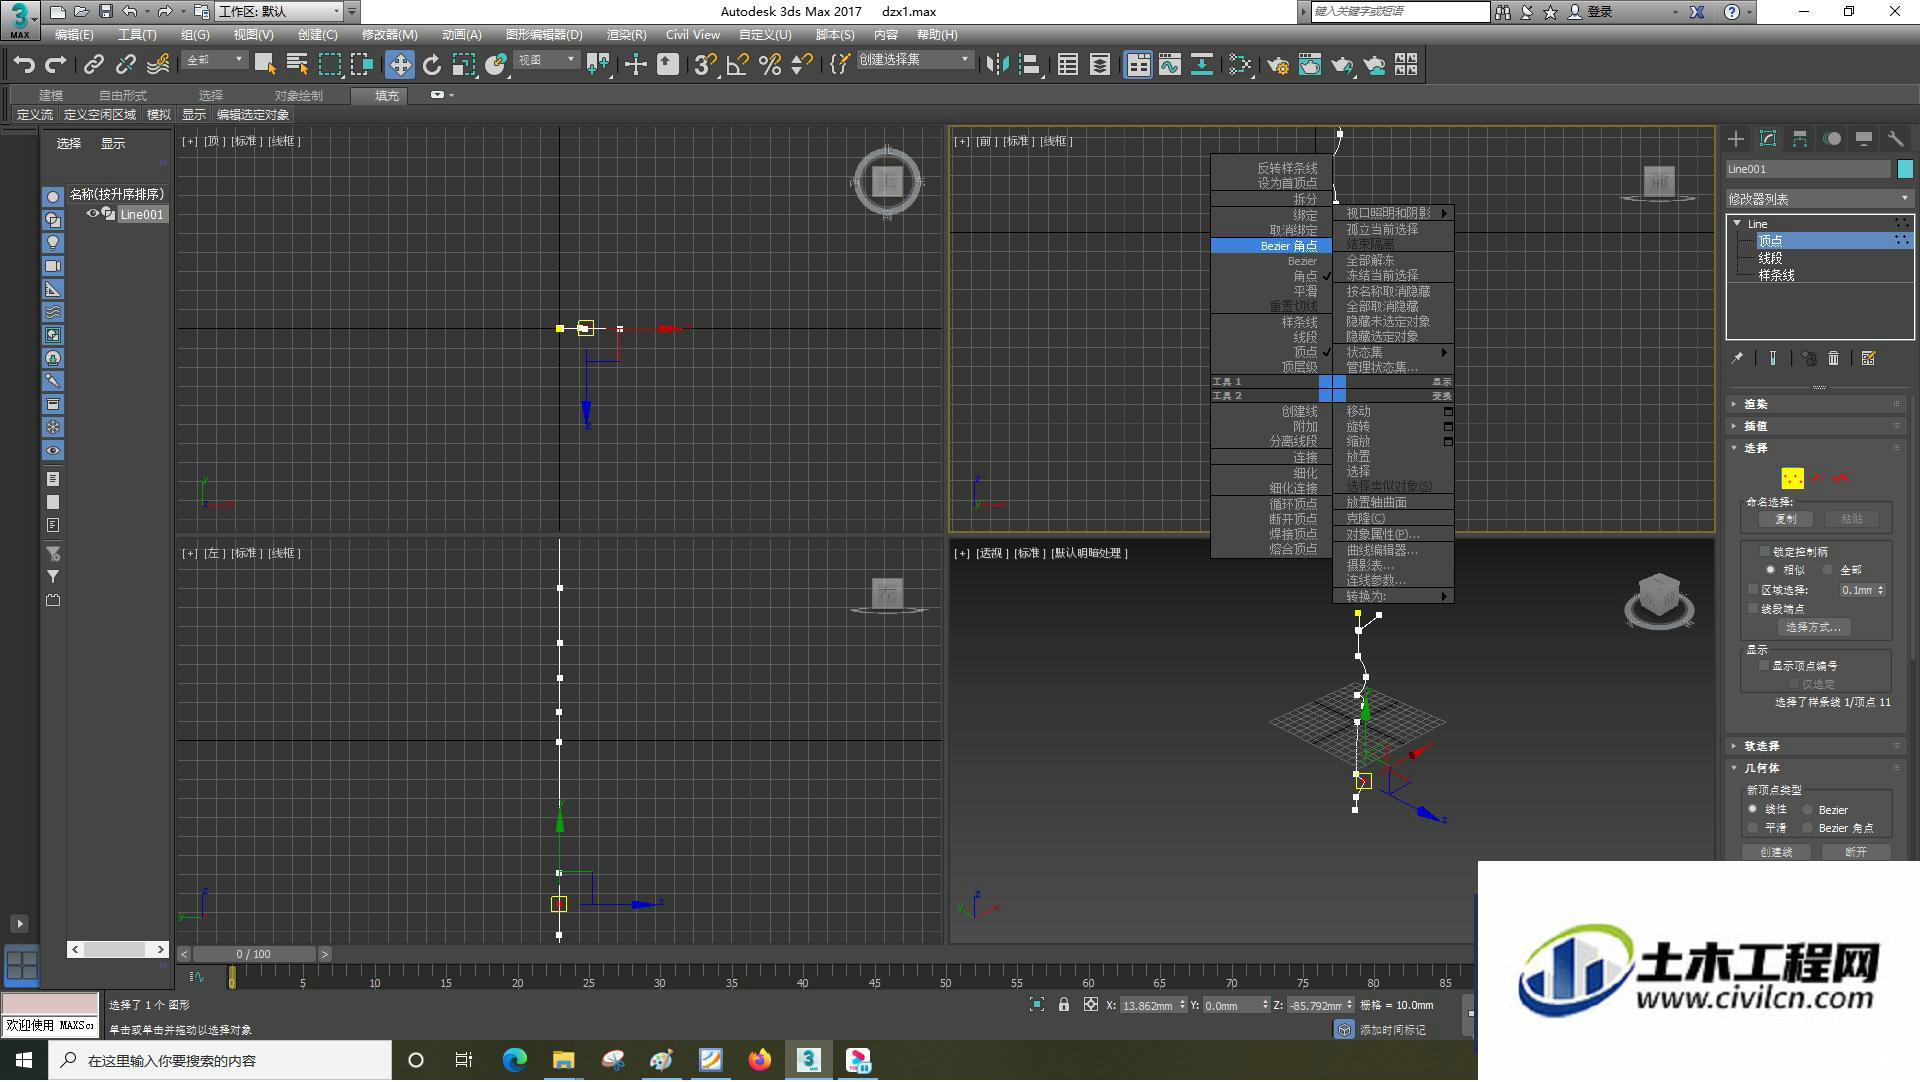This screenshot has width=1920, height=1082.
Task: Open the 修改器列表 dropdown
Action: [1819, 199]
